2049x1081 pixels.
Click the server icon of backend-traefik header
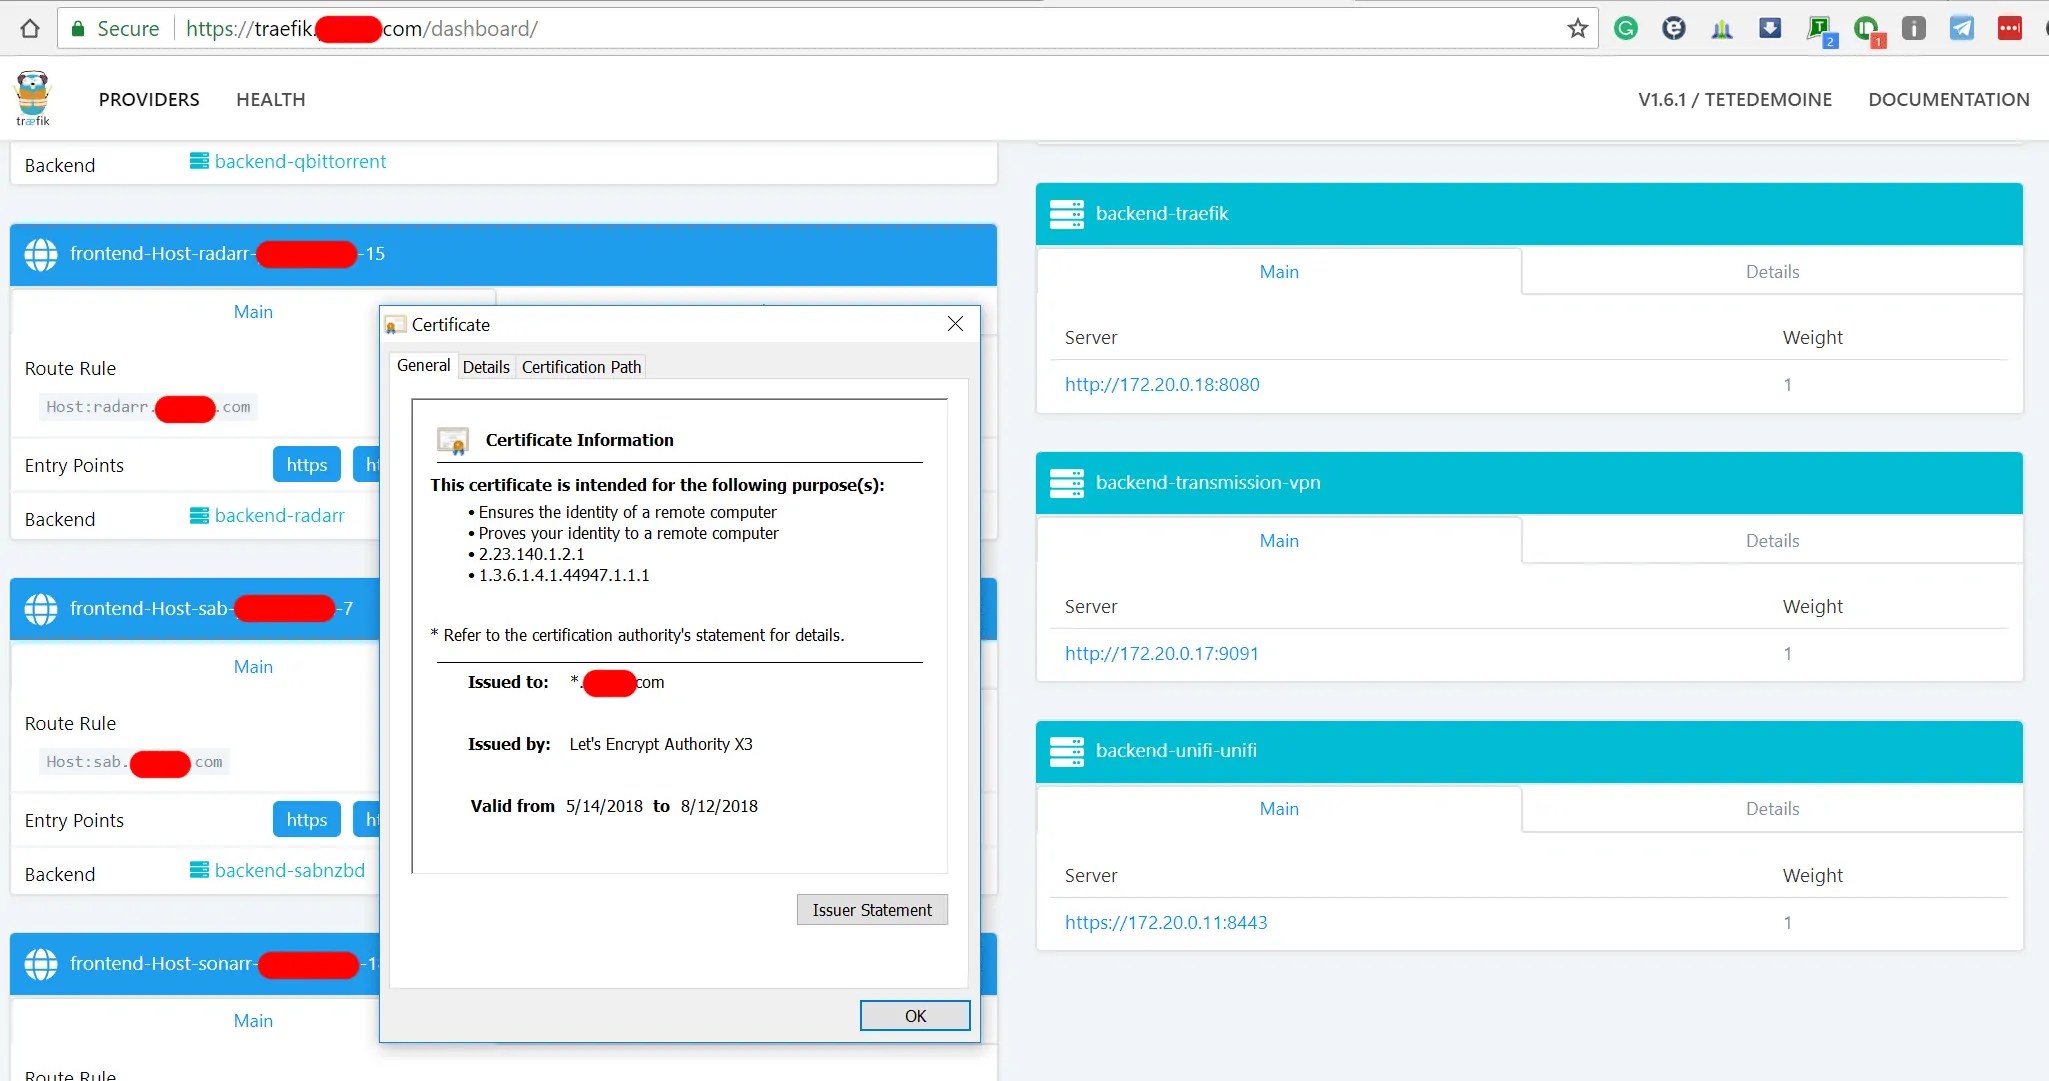[x=1067, y=214]
